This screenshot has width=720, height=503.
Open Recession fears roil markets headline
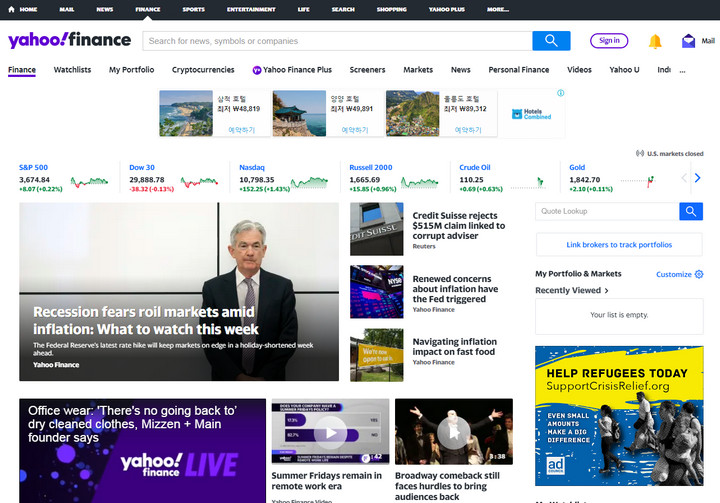tap(146, 321)
